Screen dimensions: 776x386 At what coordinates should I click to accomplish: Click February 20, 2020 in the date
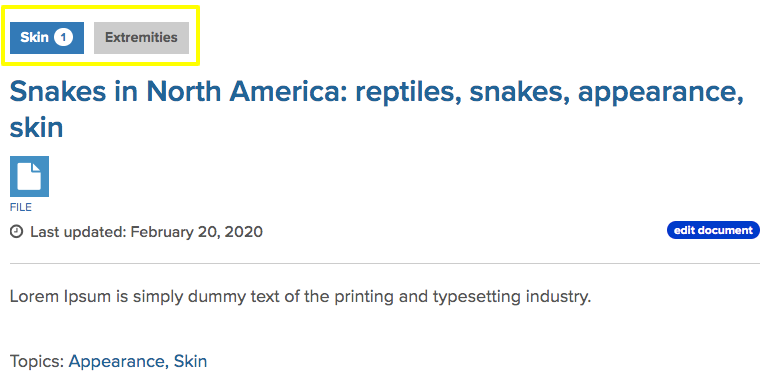click(196, 232)
